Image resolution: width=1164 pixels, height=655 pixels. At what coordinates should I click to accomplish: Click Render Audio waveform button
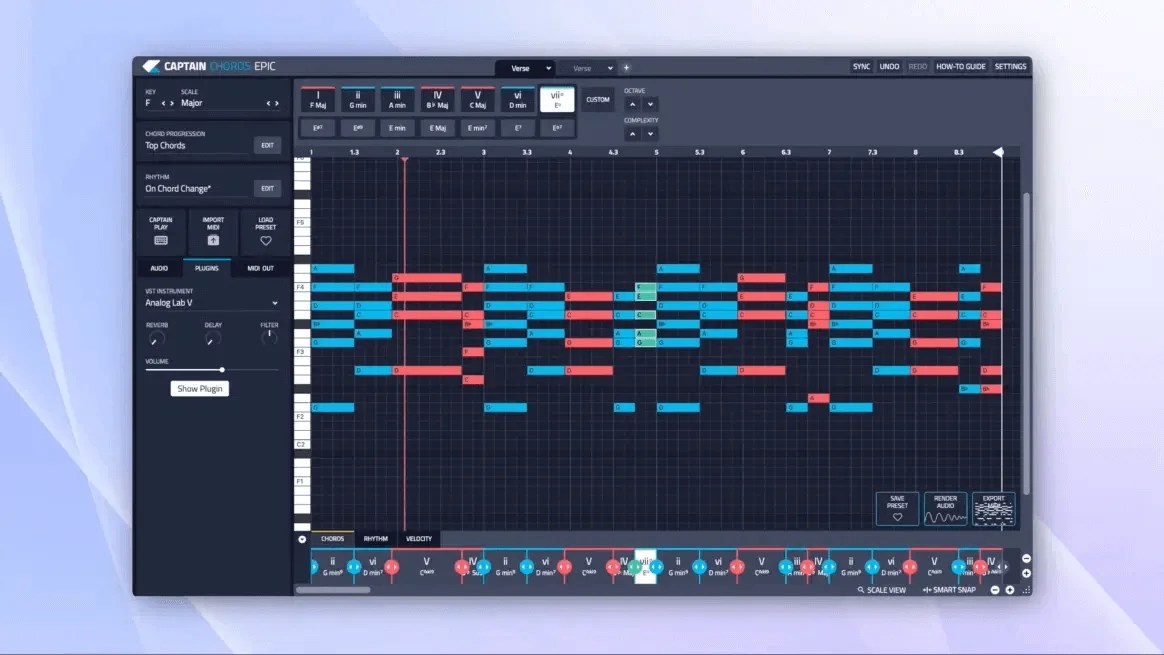click(x=945, y=509)
